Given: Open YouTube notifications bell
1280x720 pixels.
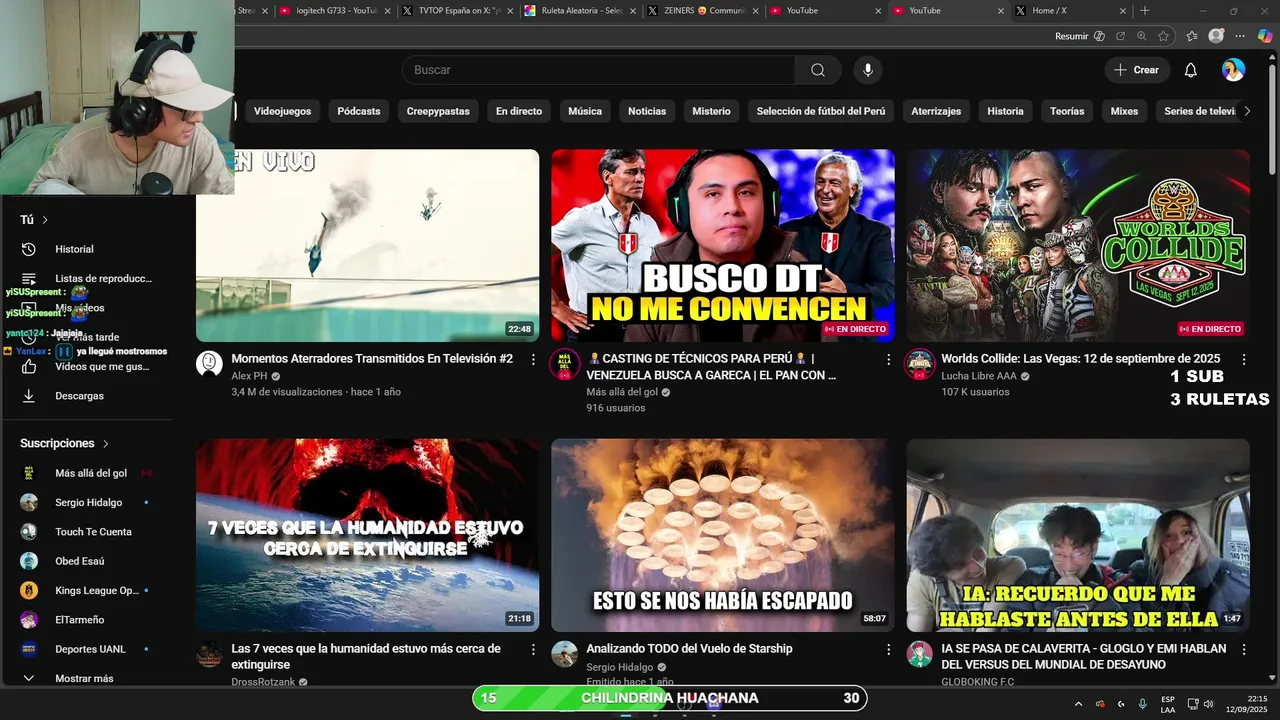Looking at the screenshot, I should [1190, 70].
